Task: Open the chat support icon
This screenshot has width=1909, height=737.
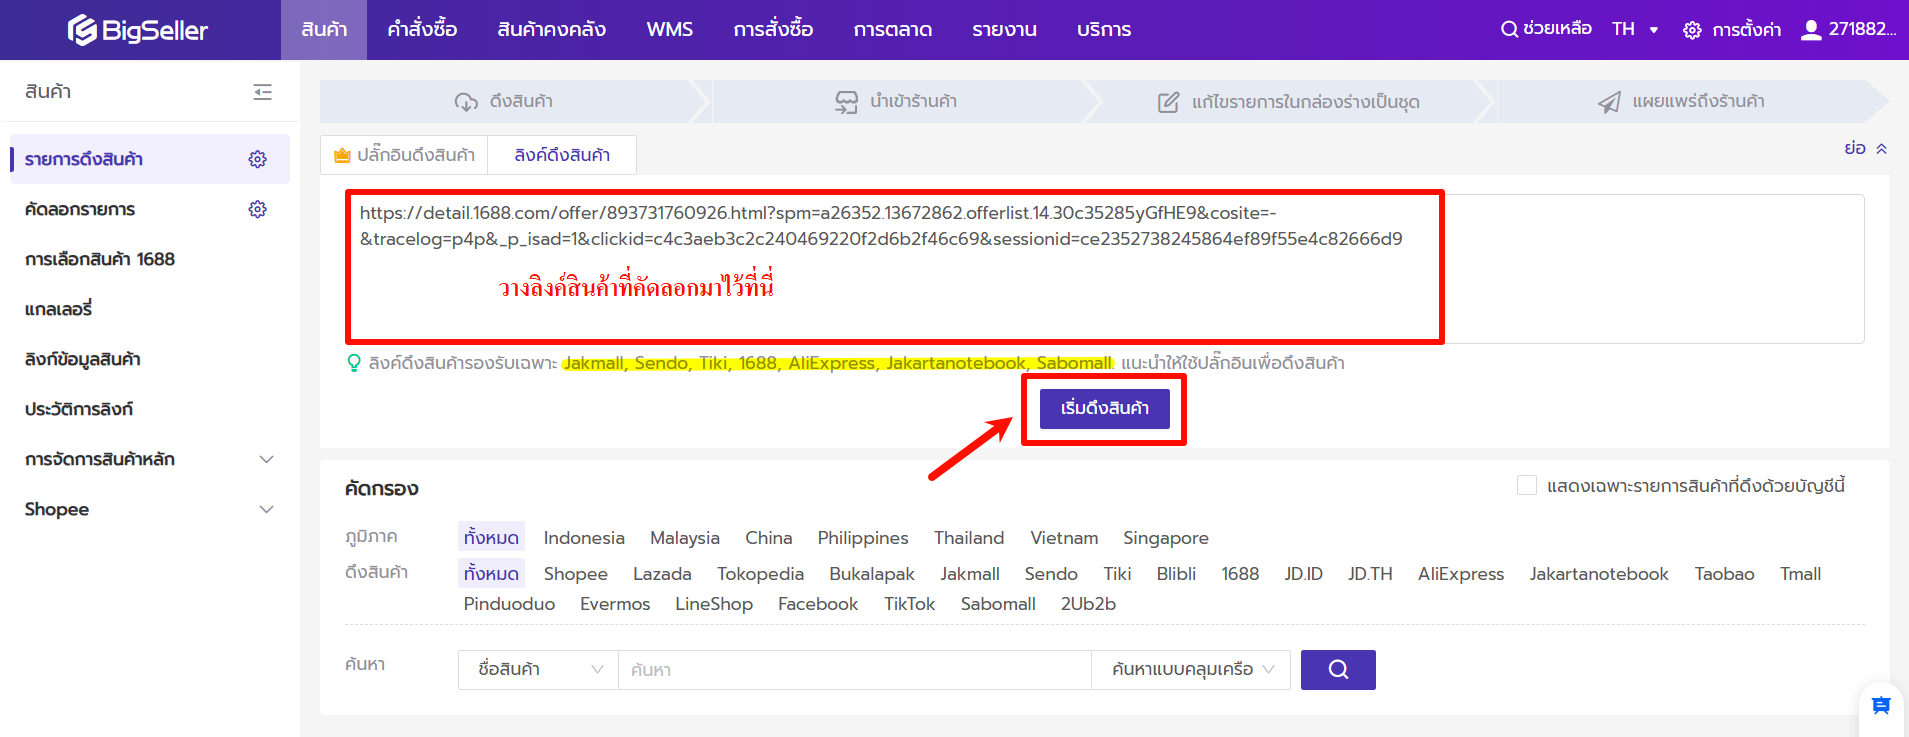Action: (x=1880, y=706)
